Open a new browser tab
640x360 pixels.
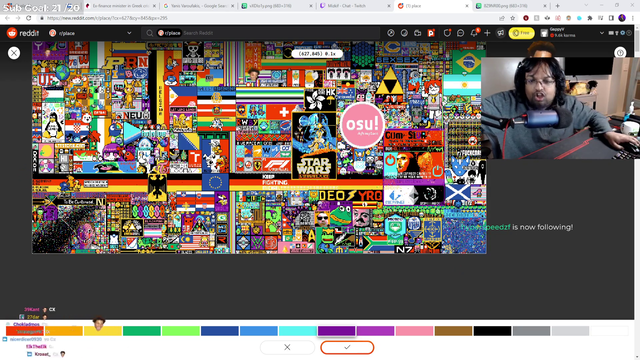coord(558,6)
